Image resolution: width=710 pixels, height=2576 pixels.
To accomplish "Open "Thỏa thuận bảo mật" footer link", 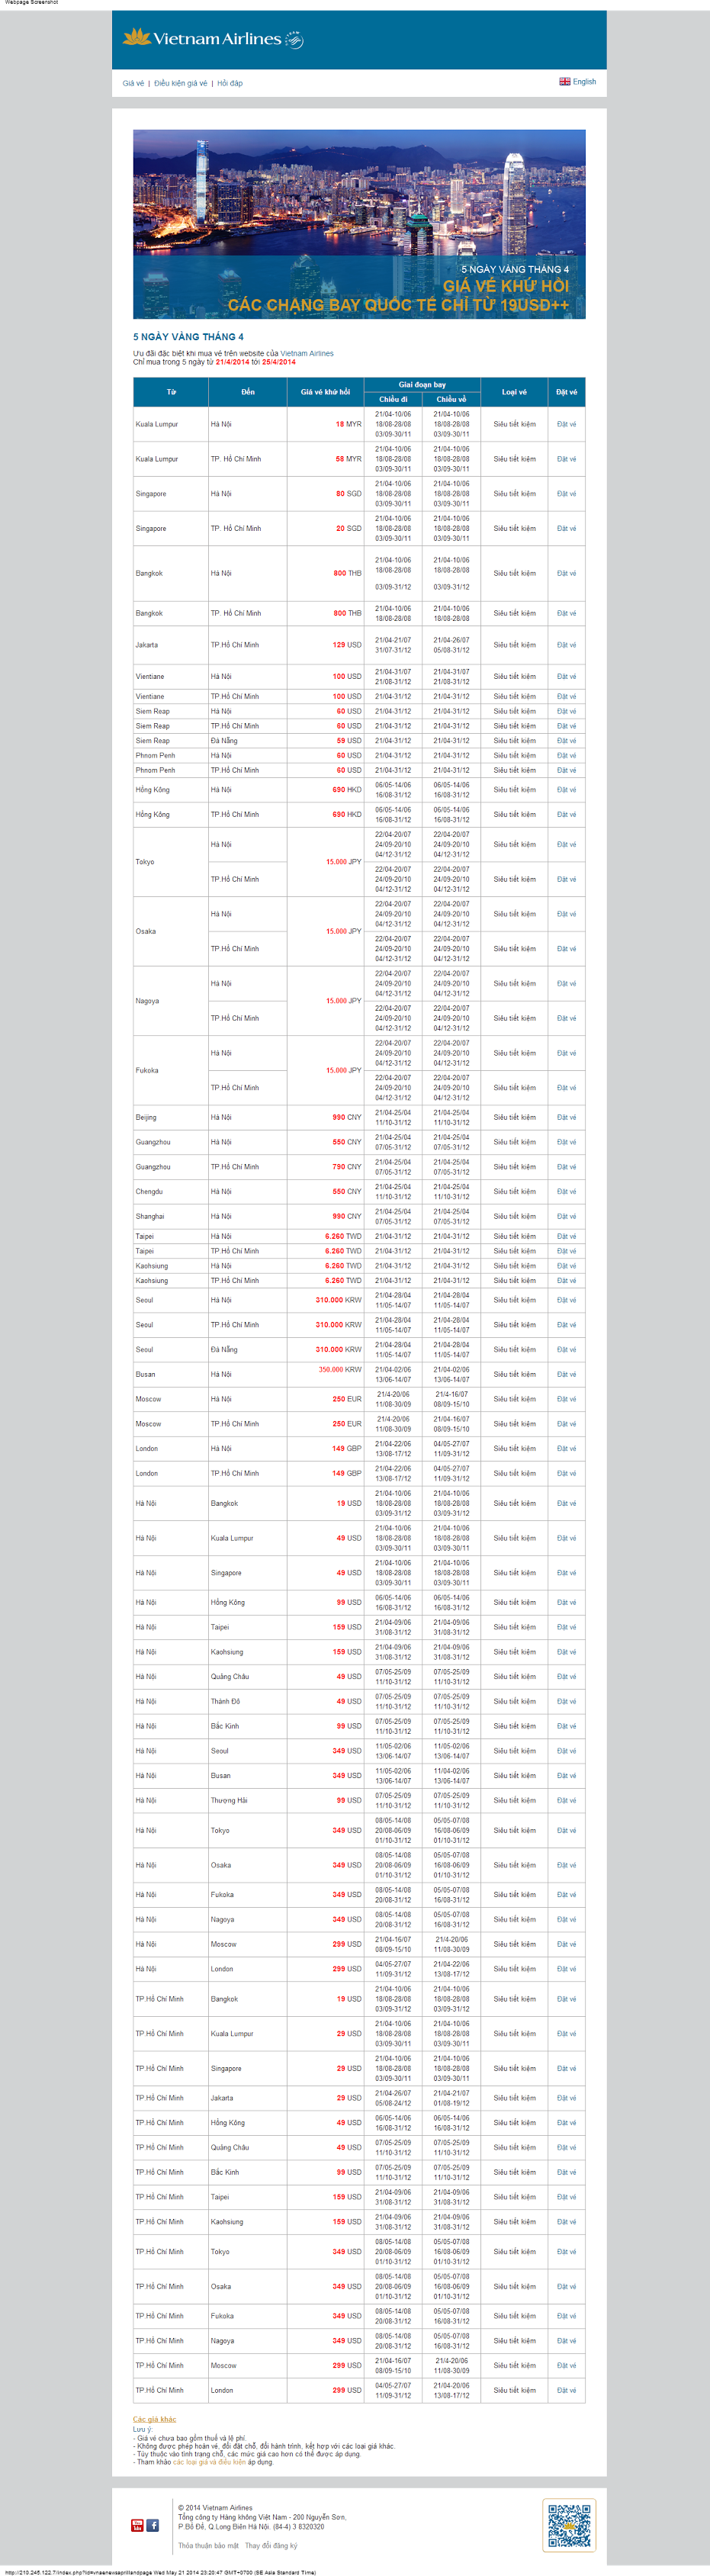I will (x=208, y=2545).
